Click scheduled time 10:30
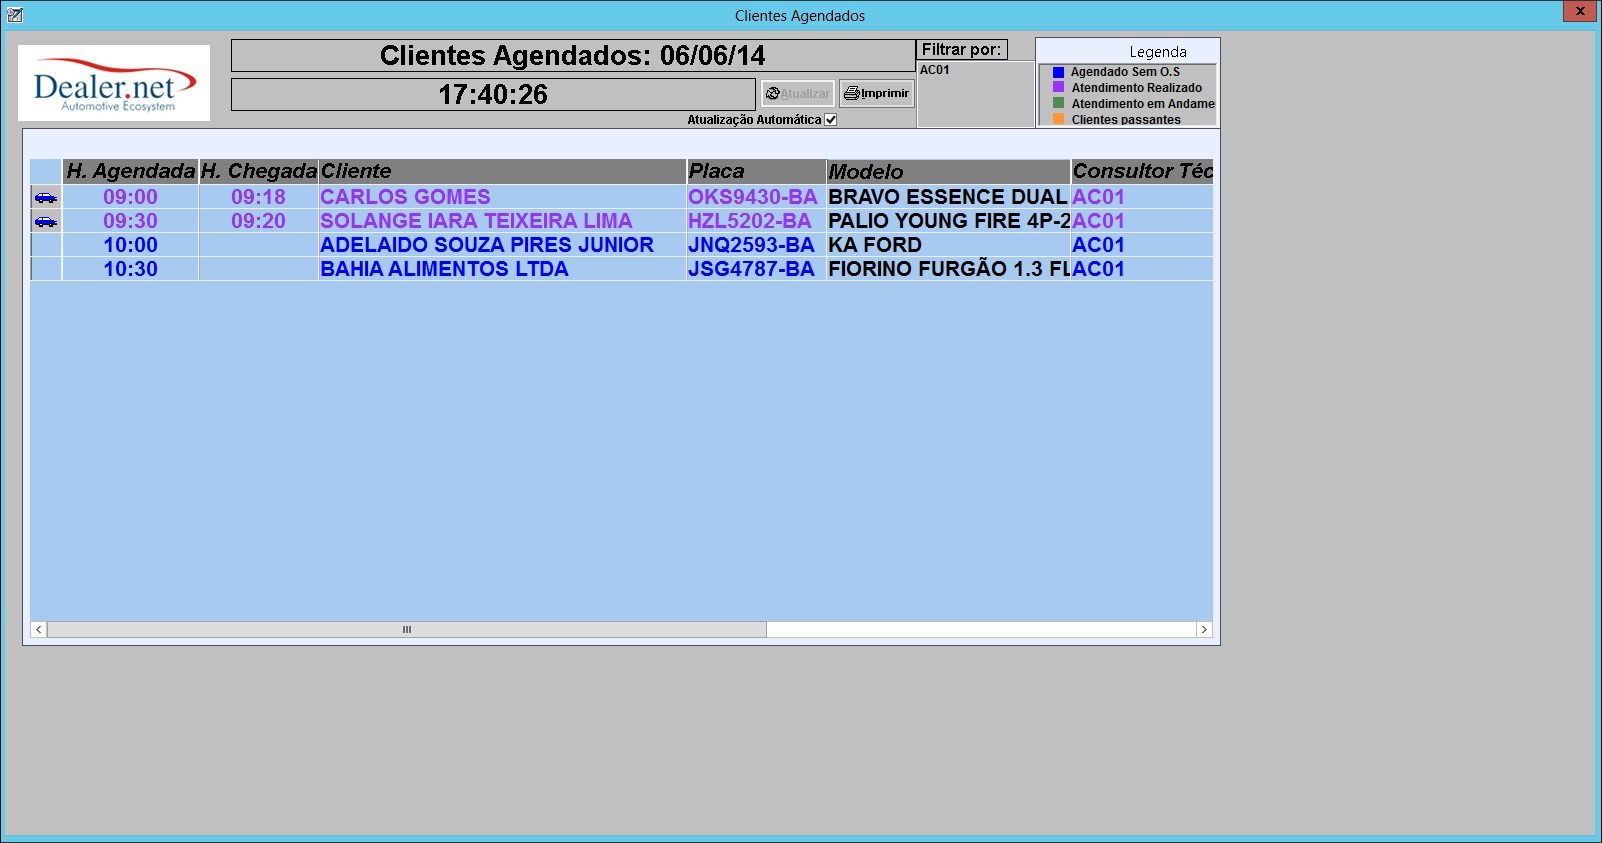Viewport: 1602px width, 843px height. [x=131, y=269]
